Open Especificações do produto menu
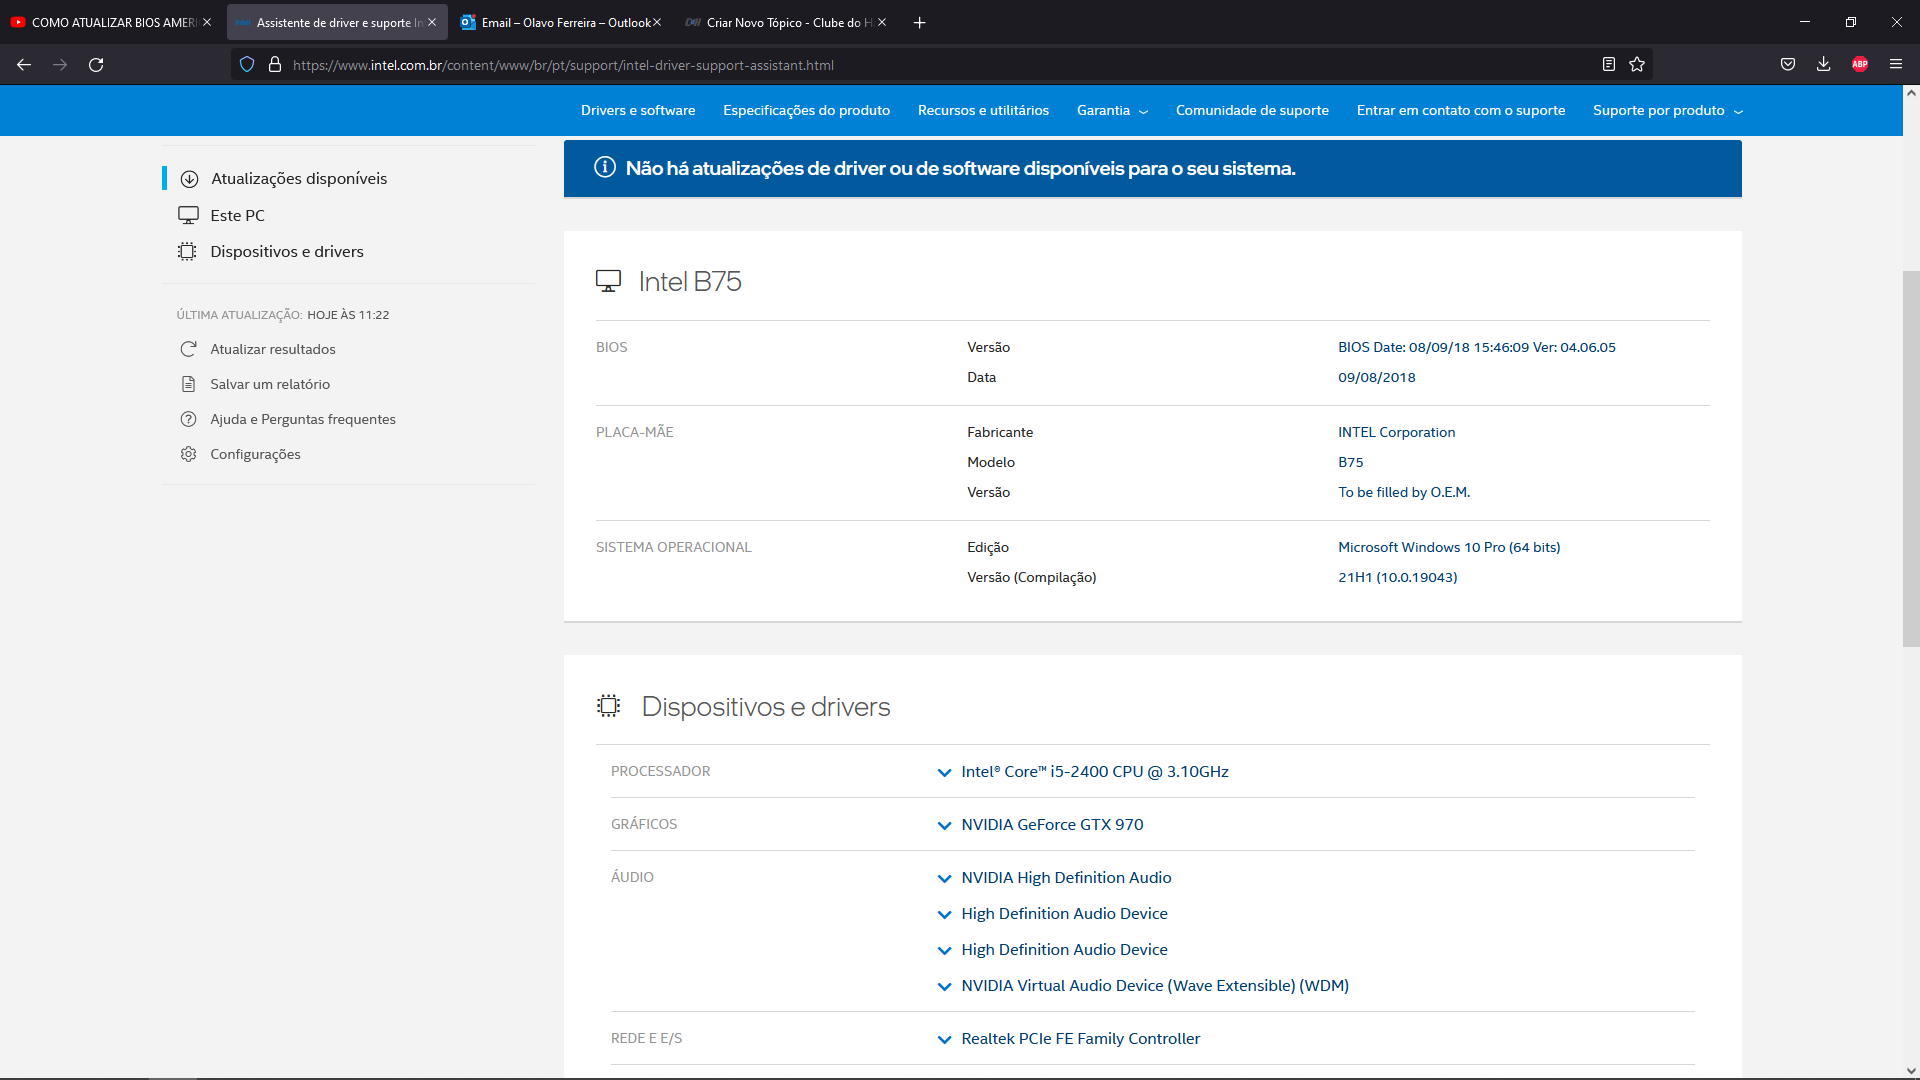 click(806, 111)
